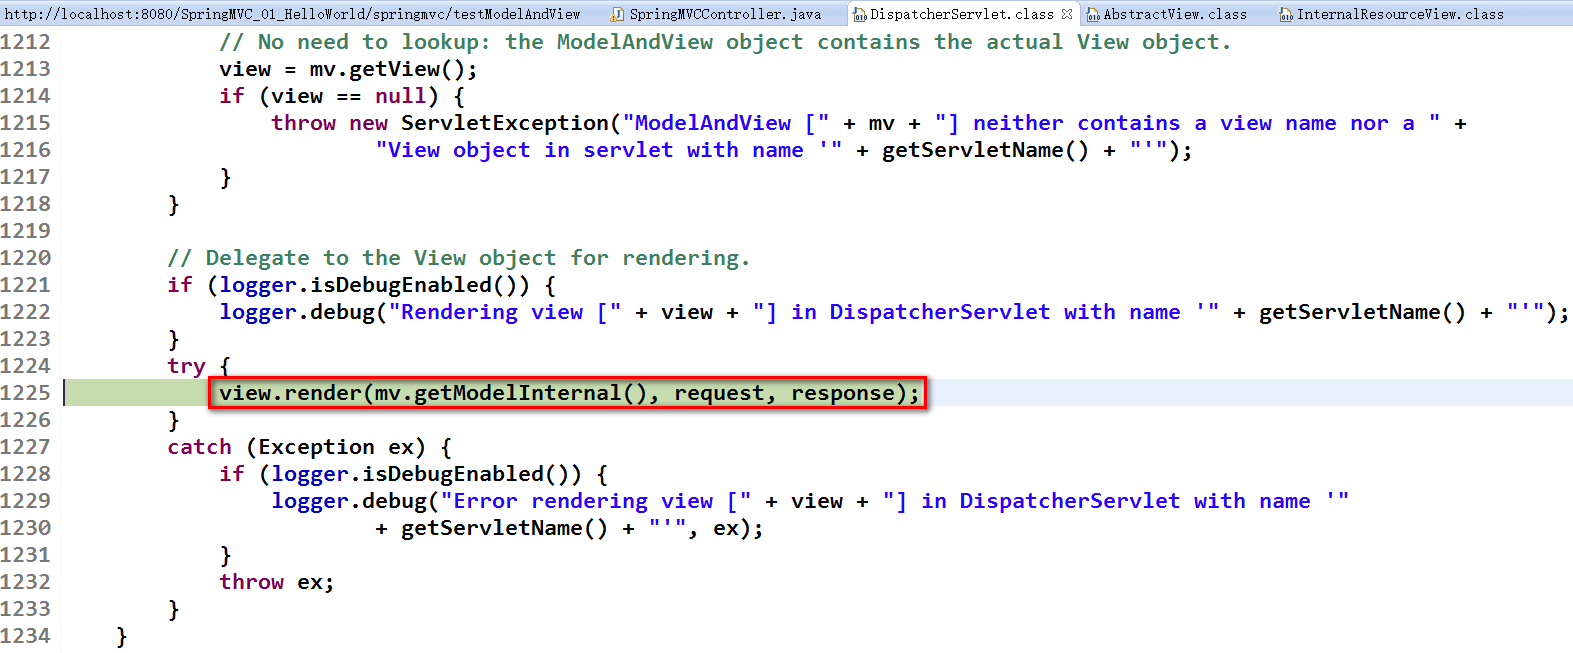Click the 'if (view == null) {' statement
Screen dimensions: 1573x653
coord(342,96)
